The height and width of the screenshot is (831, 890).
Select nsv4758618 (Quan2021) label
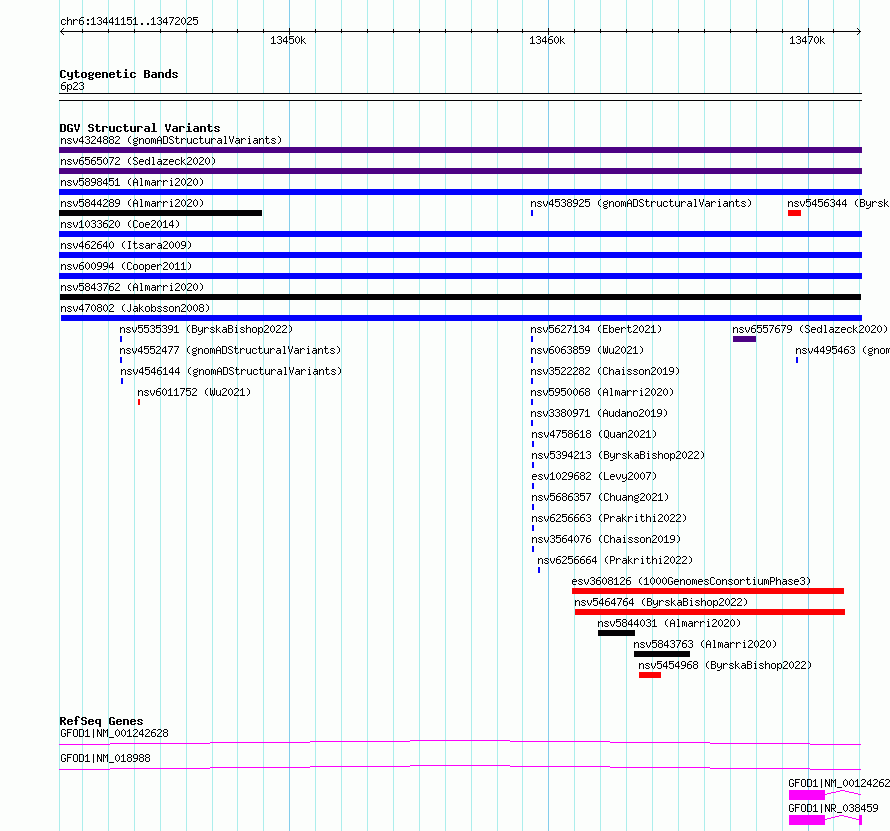click(x=594, y=434)
